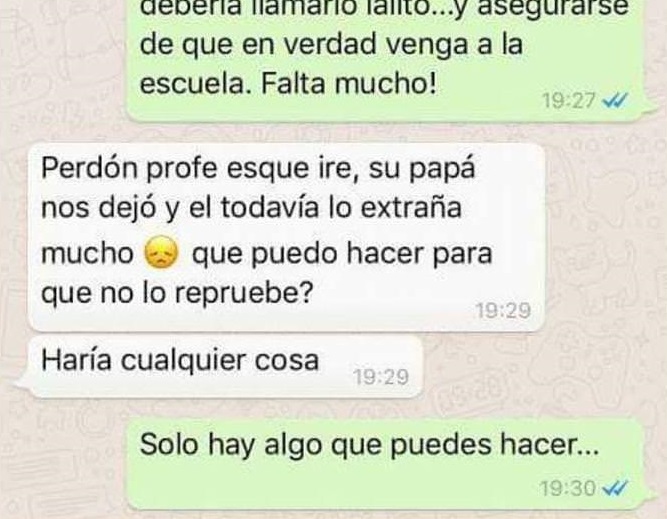Click the word "mucho" beside the emoji
667x519 pixels.
88,254
